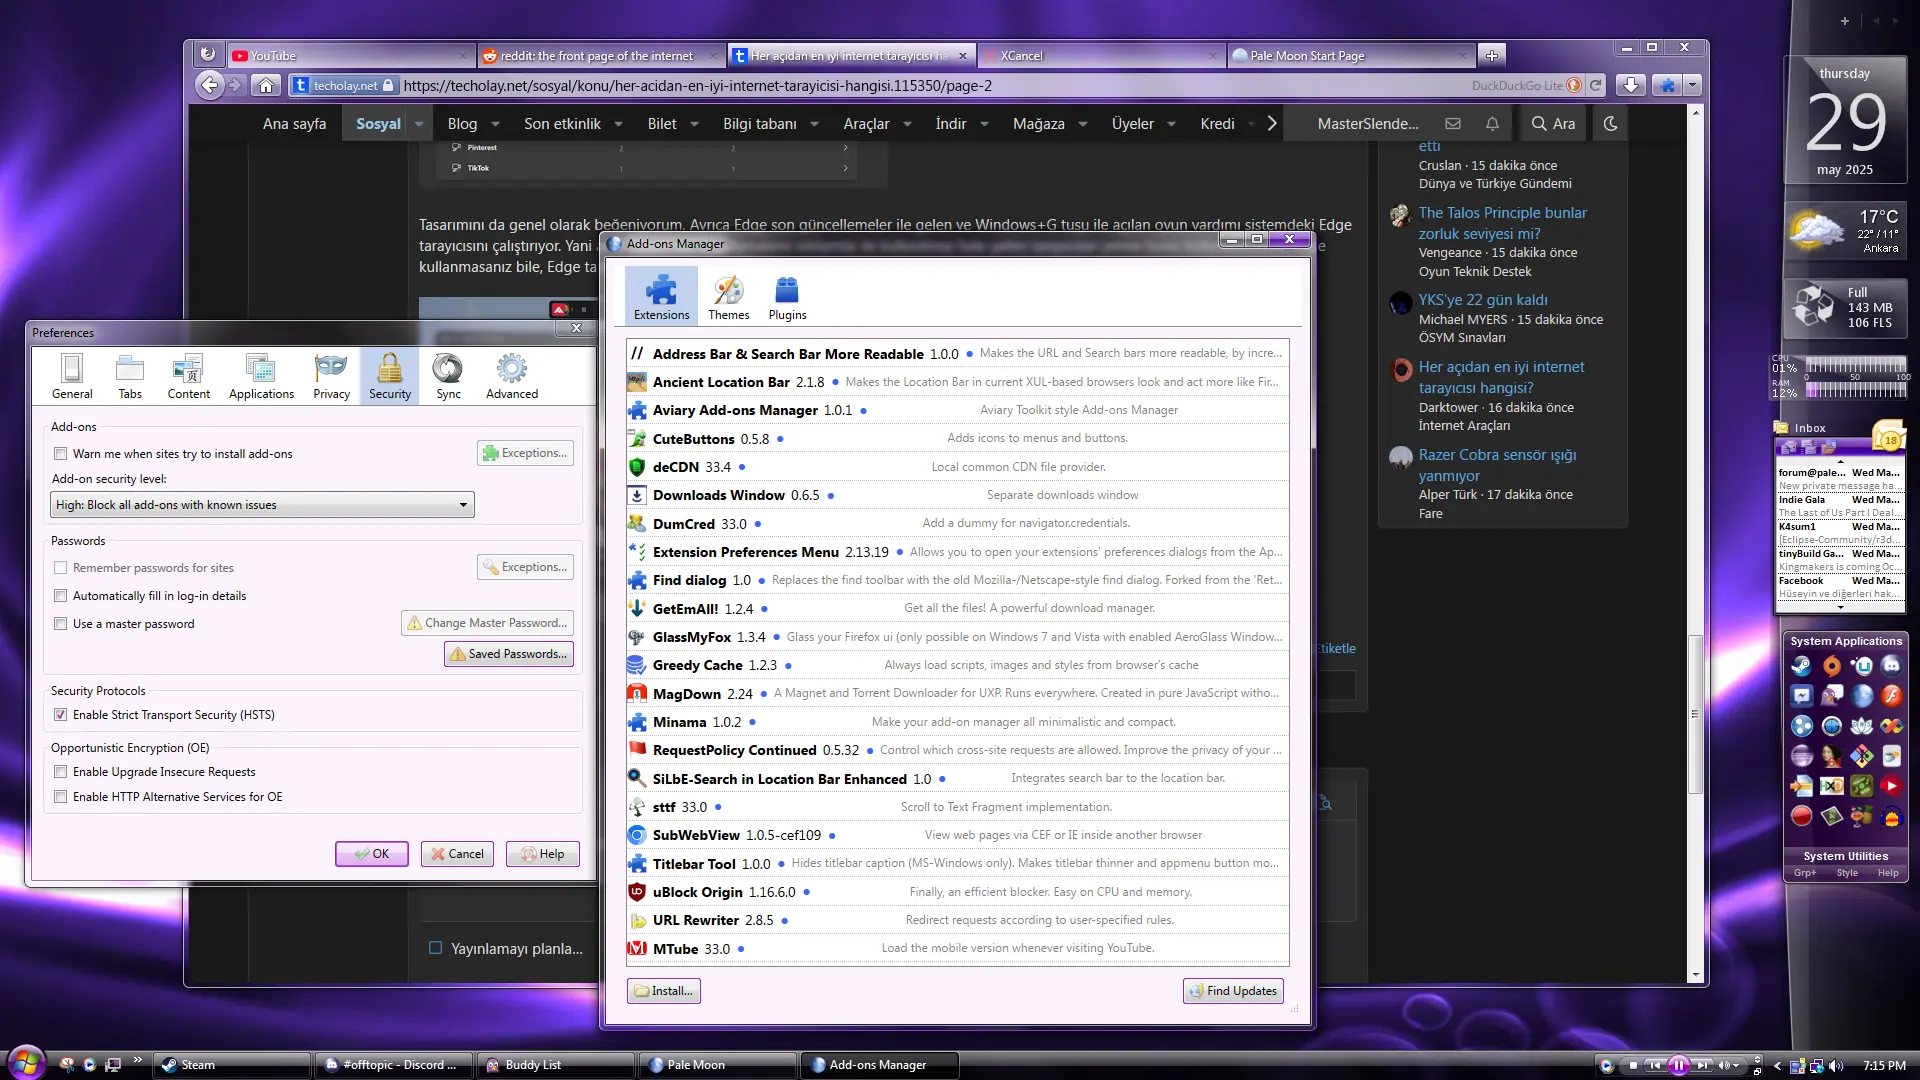
Task: Select Sync pane in Preferences
Action: [448, 376]
